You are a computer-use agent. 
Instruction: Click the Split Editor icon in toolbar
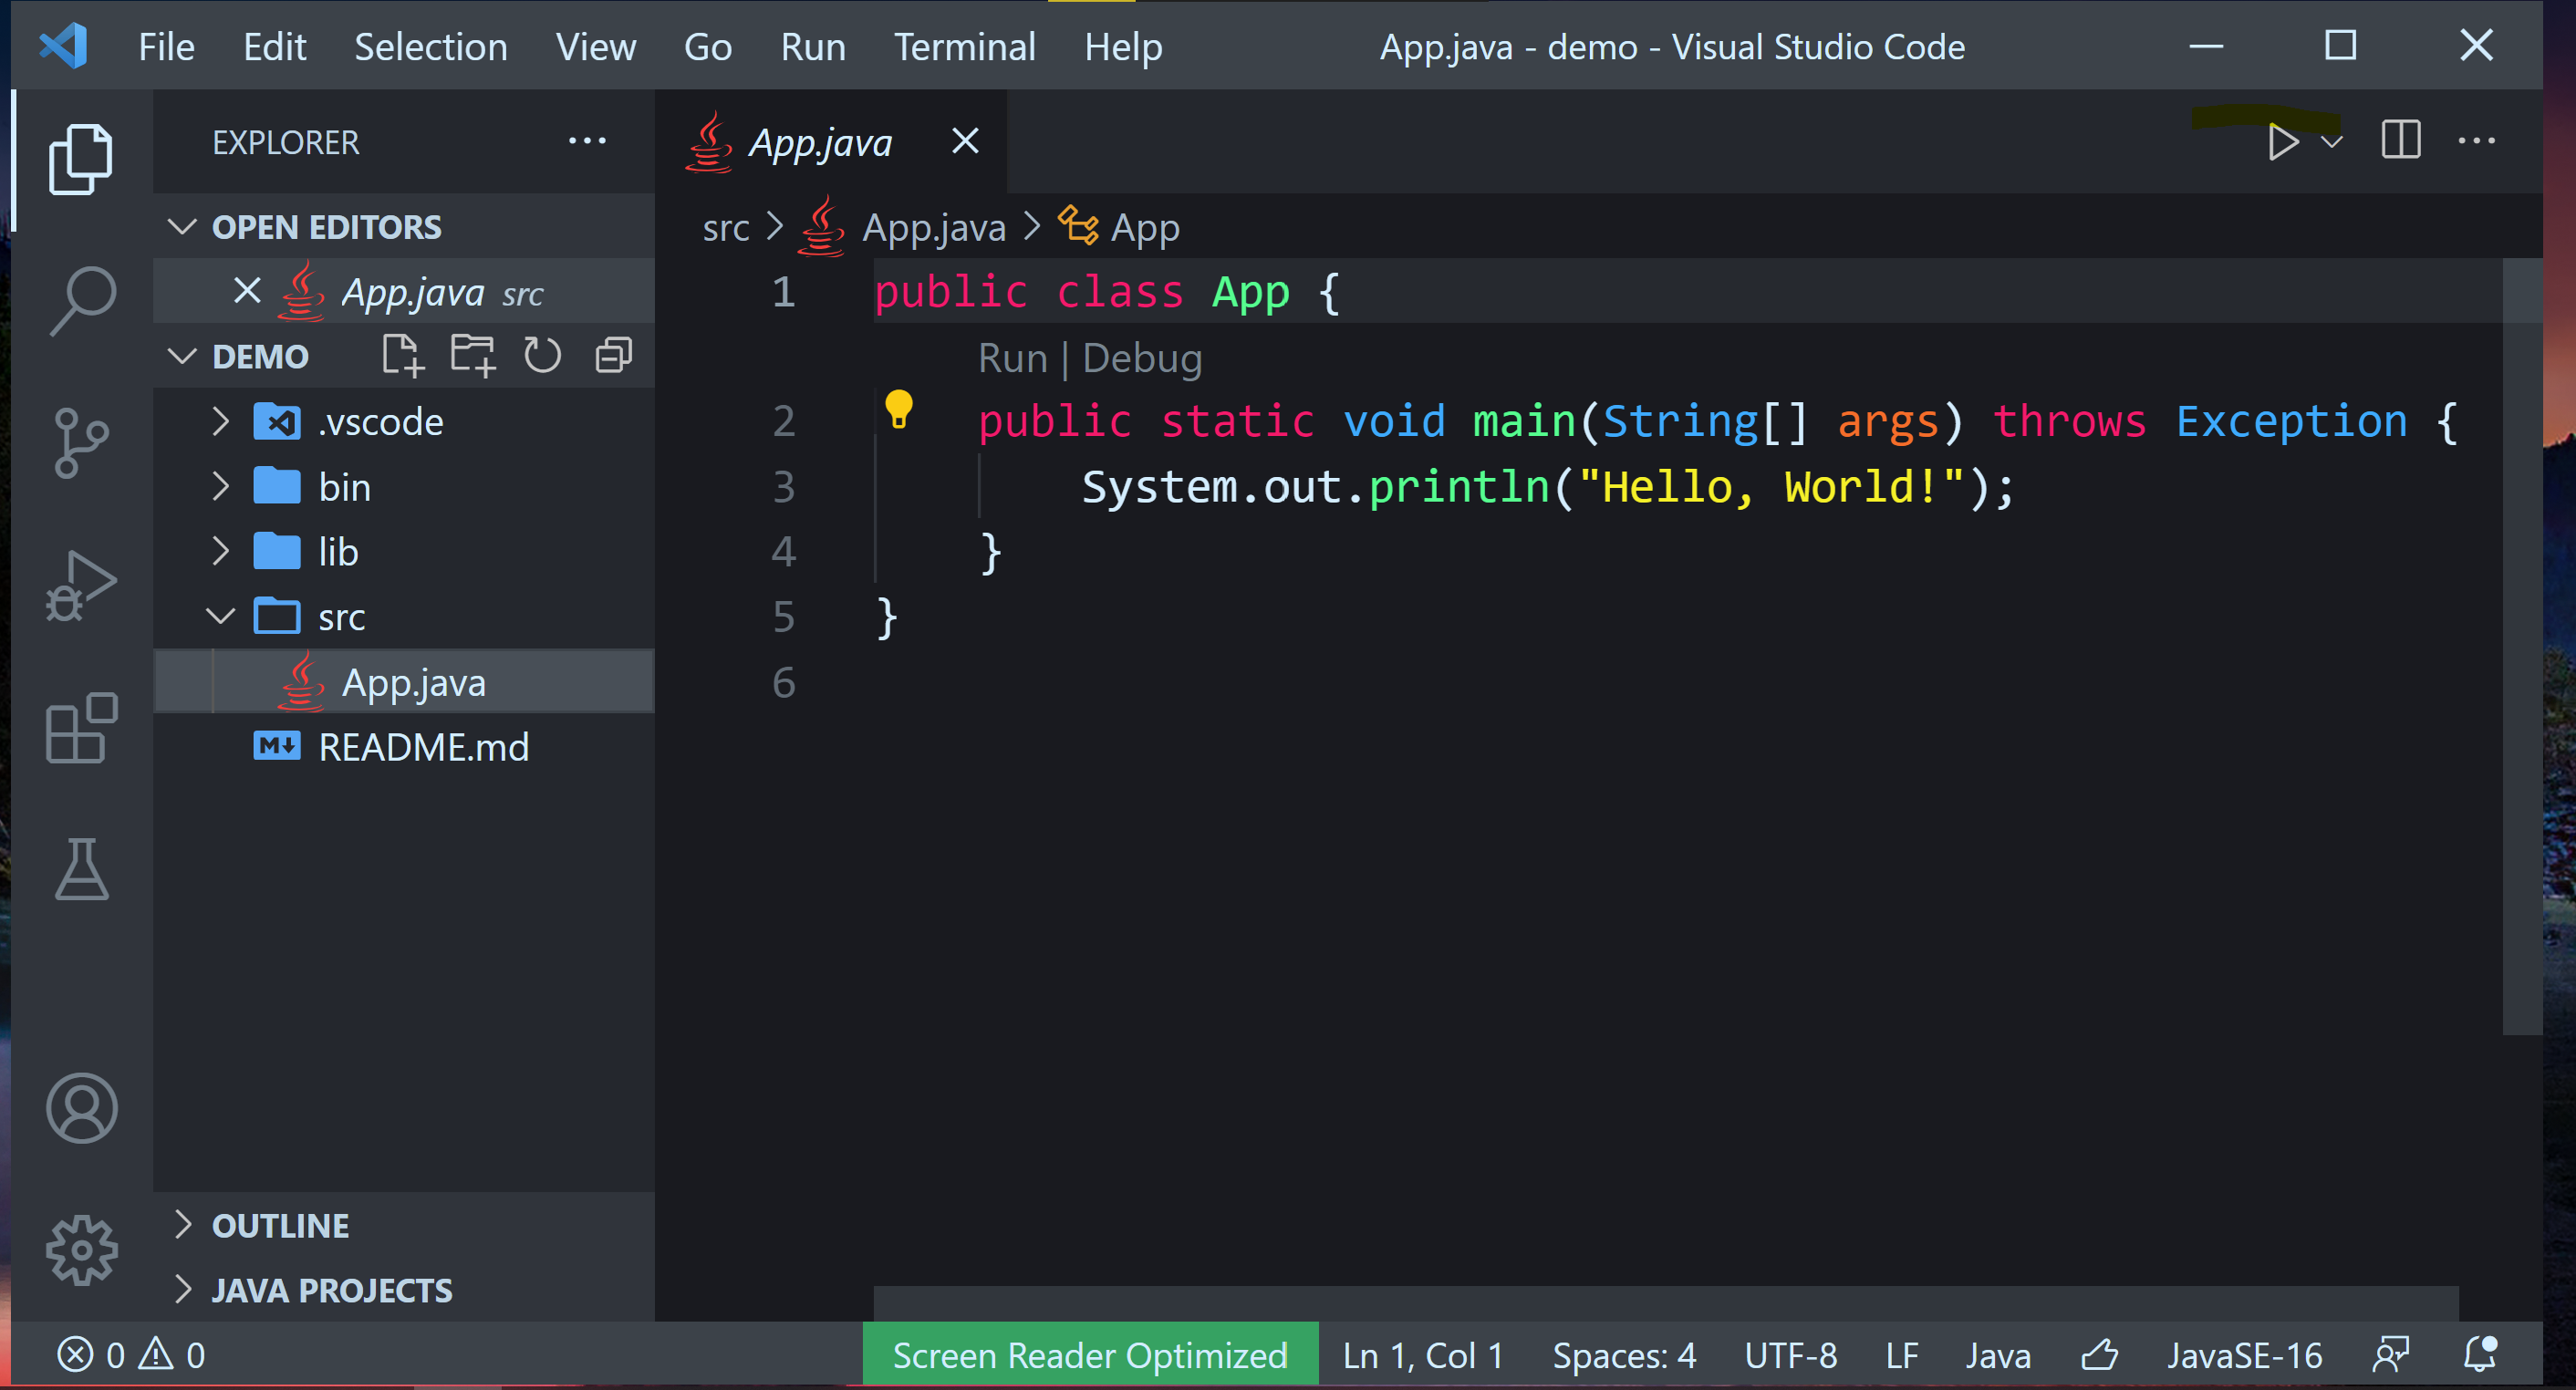click(2396, 142)
